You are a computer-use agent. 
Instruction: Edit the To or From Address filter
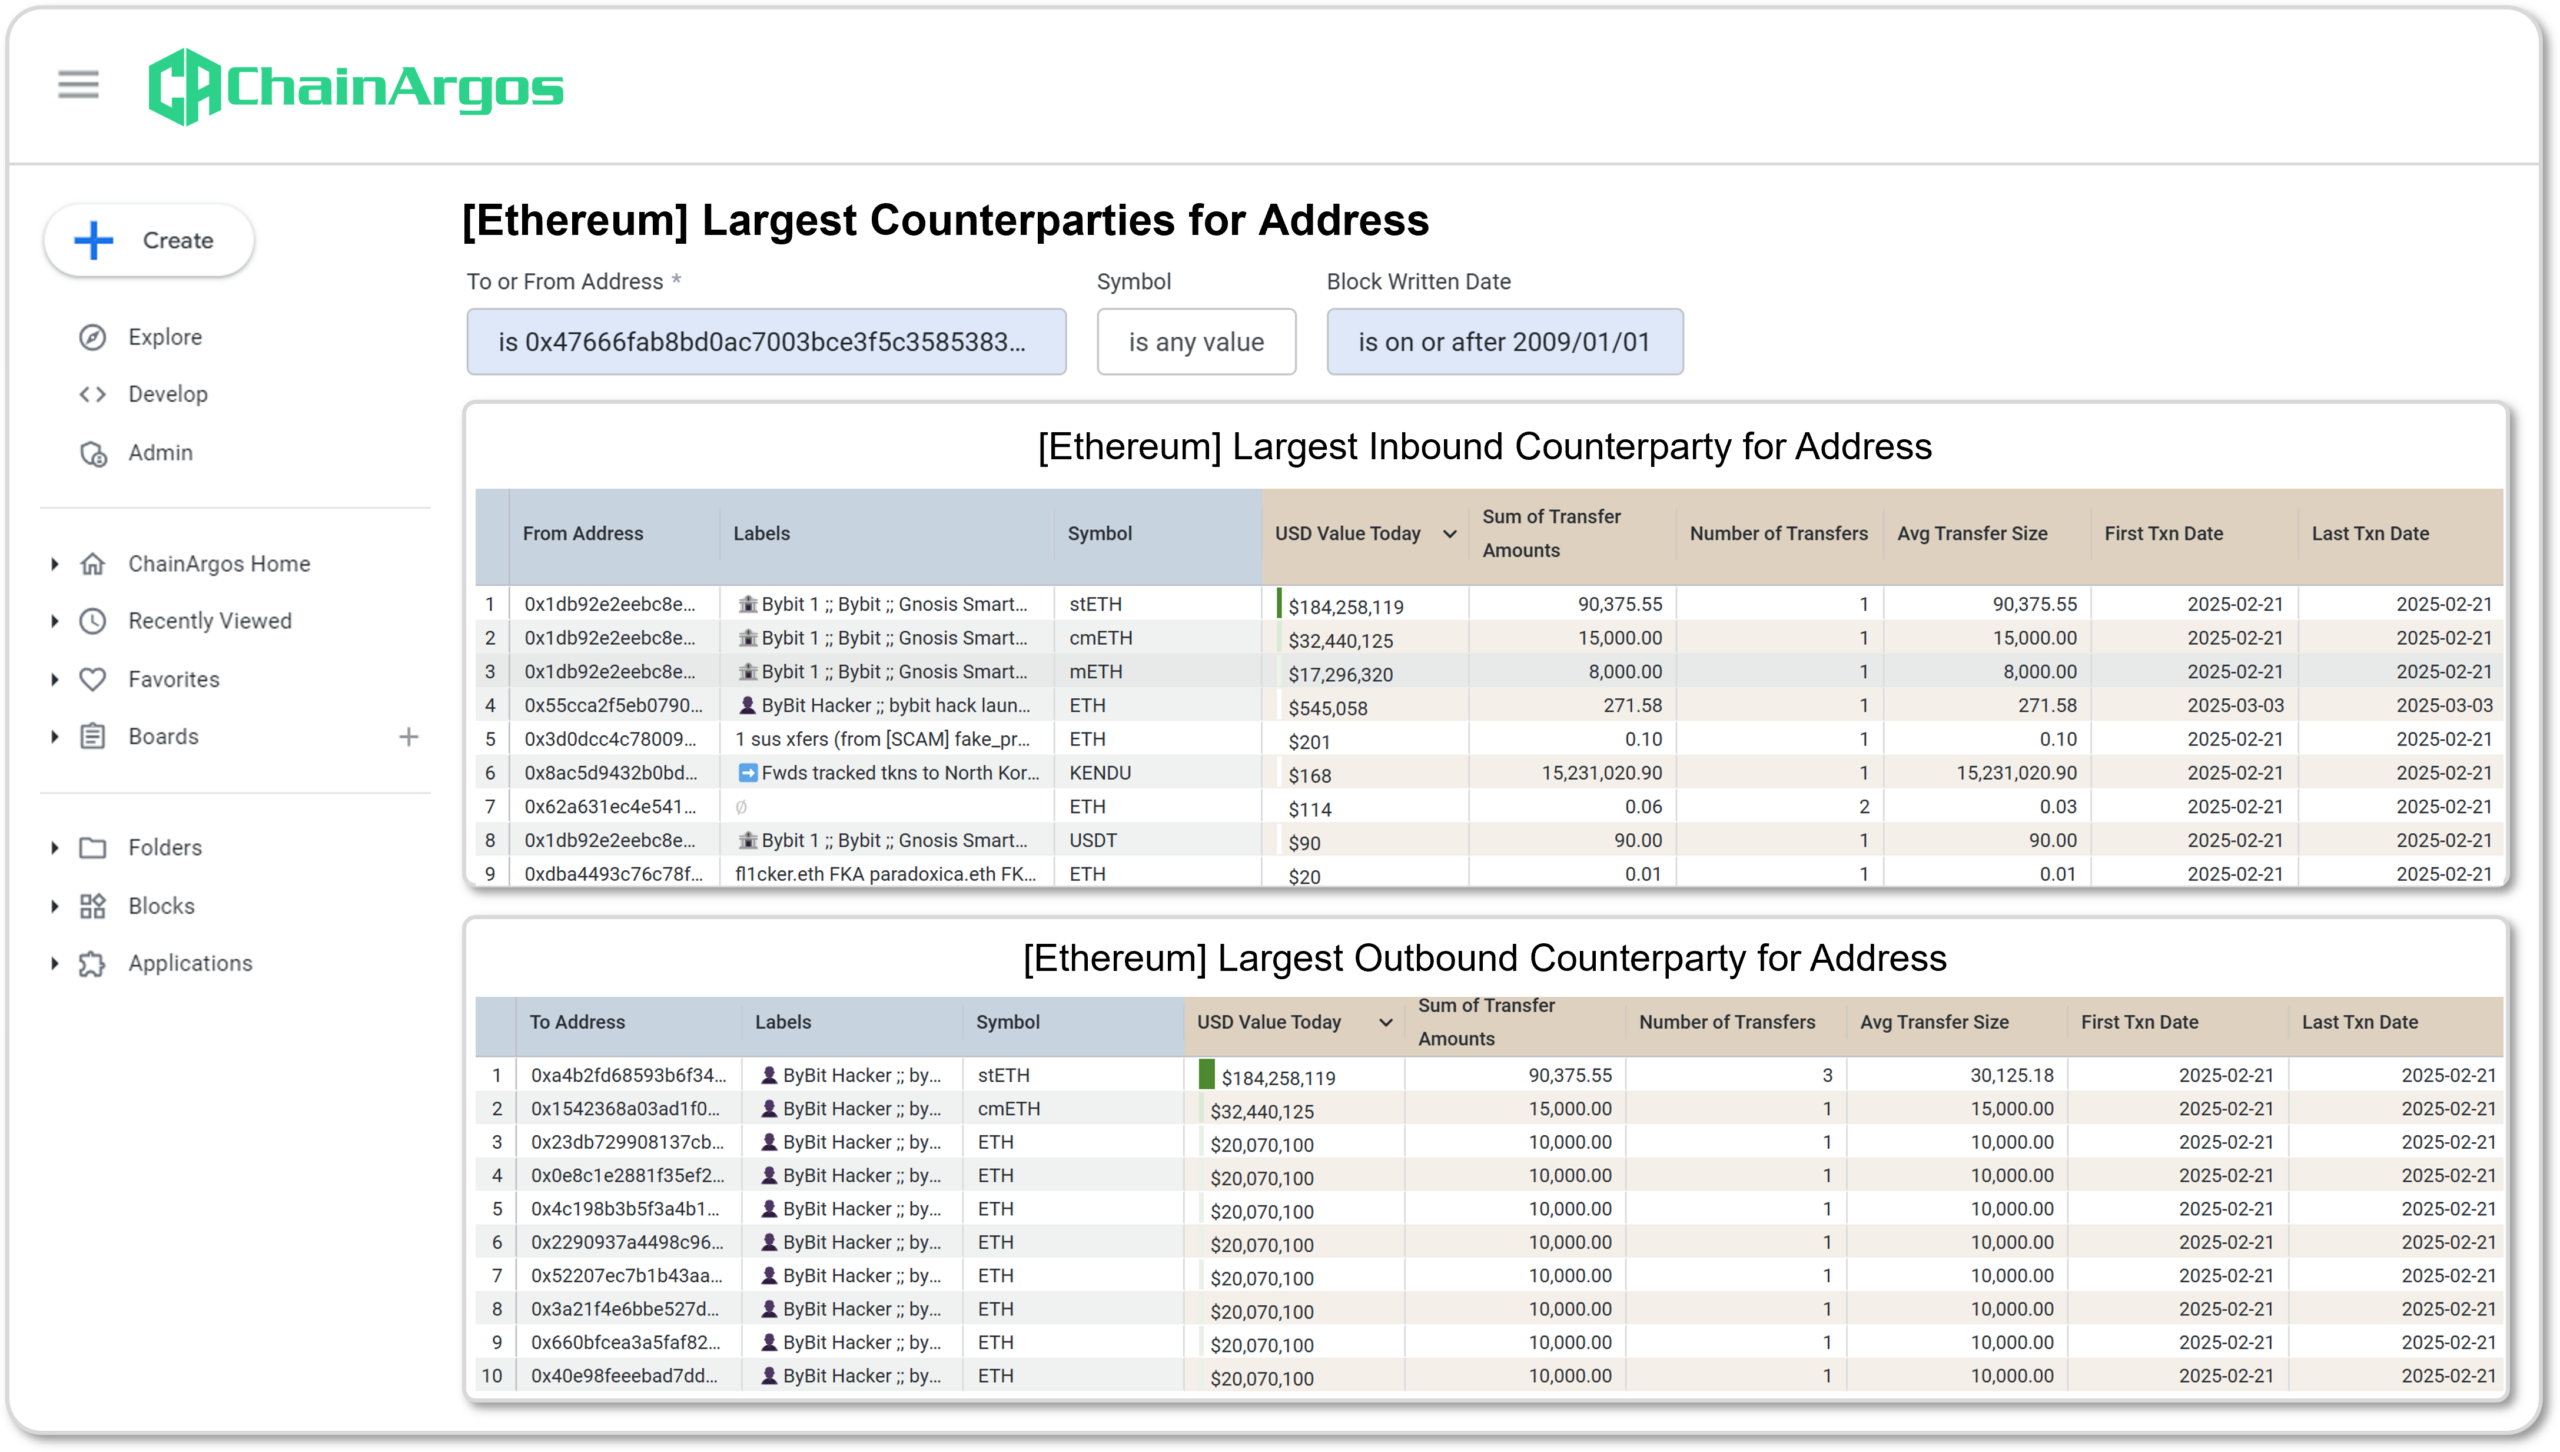pyautogui.click(x=766, y=342)
